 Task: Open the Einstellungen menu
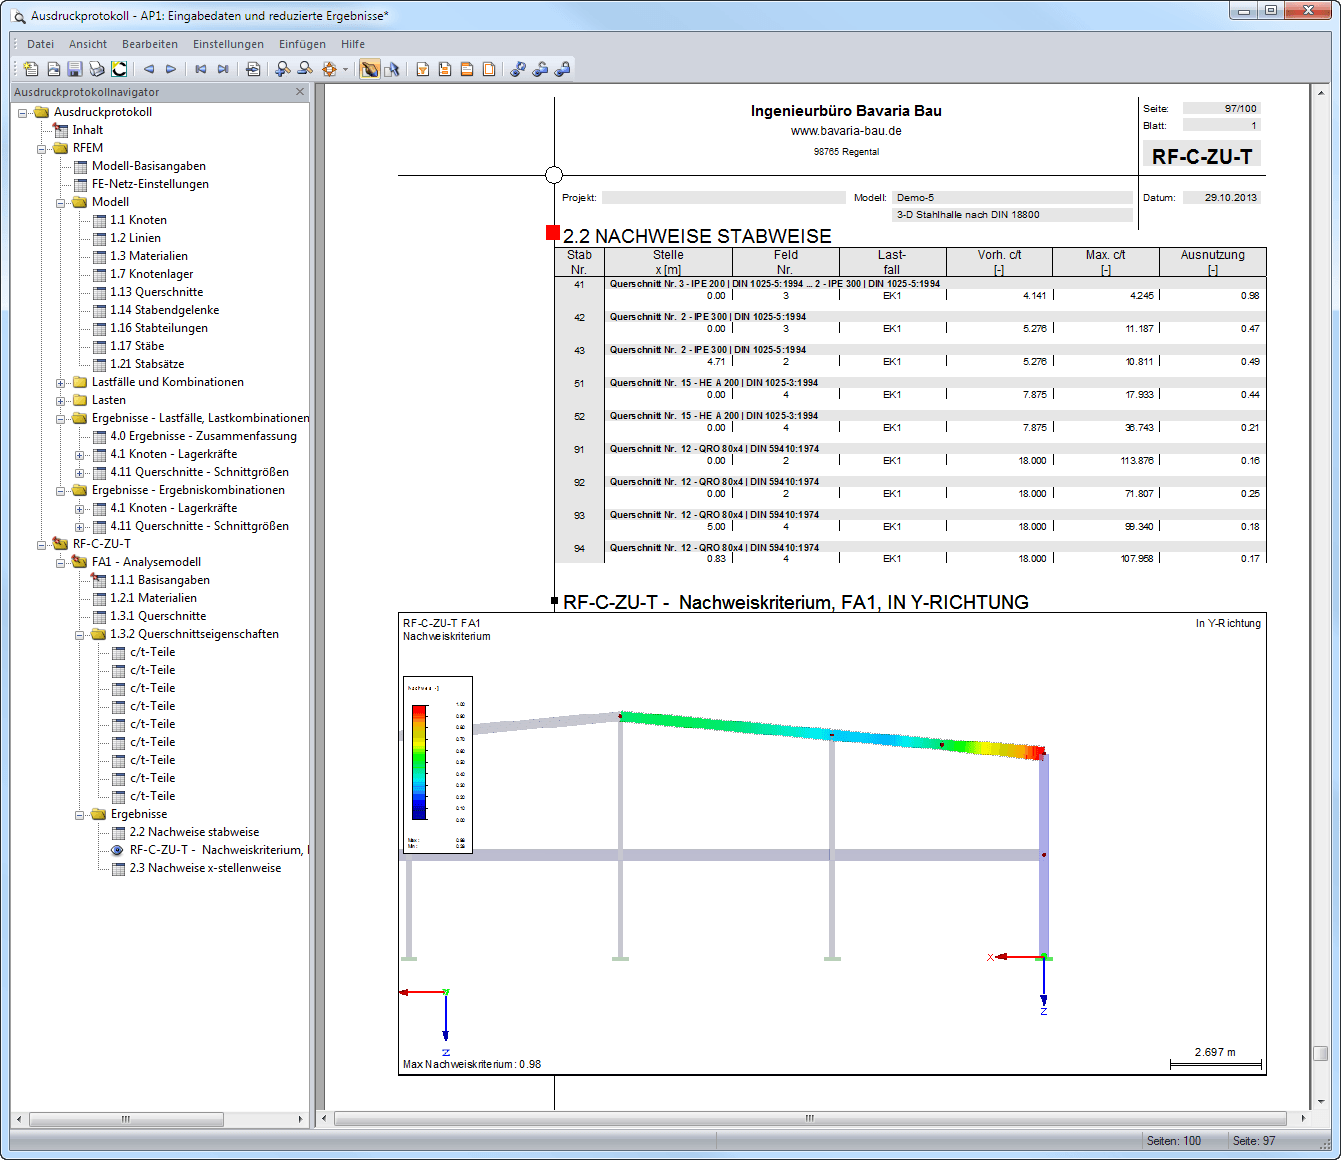point(228,44)
